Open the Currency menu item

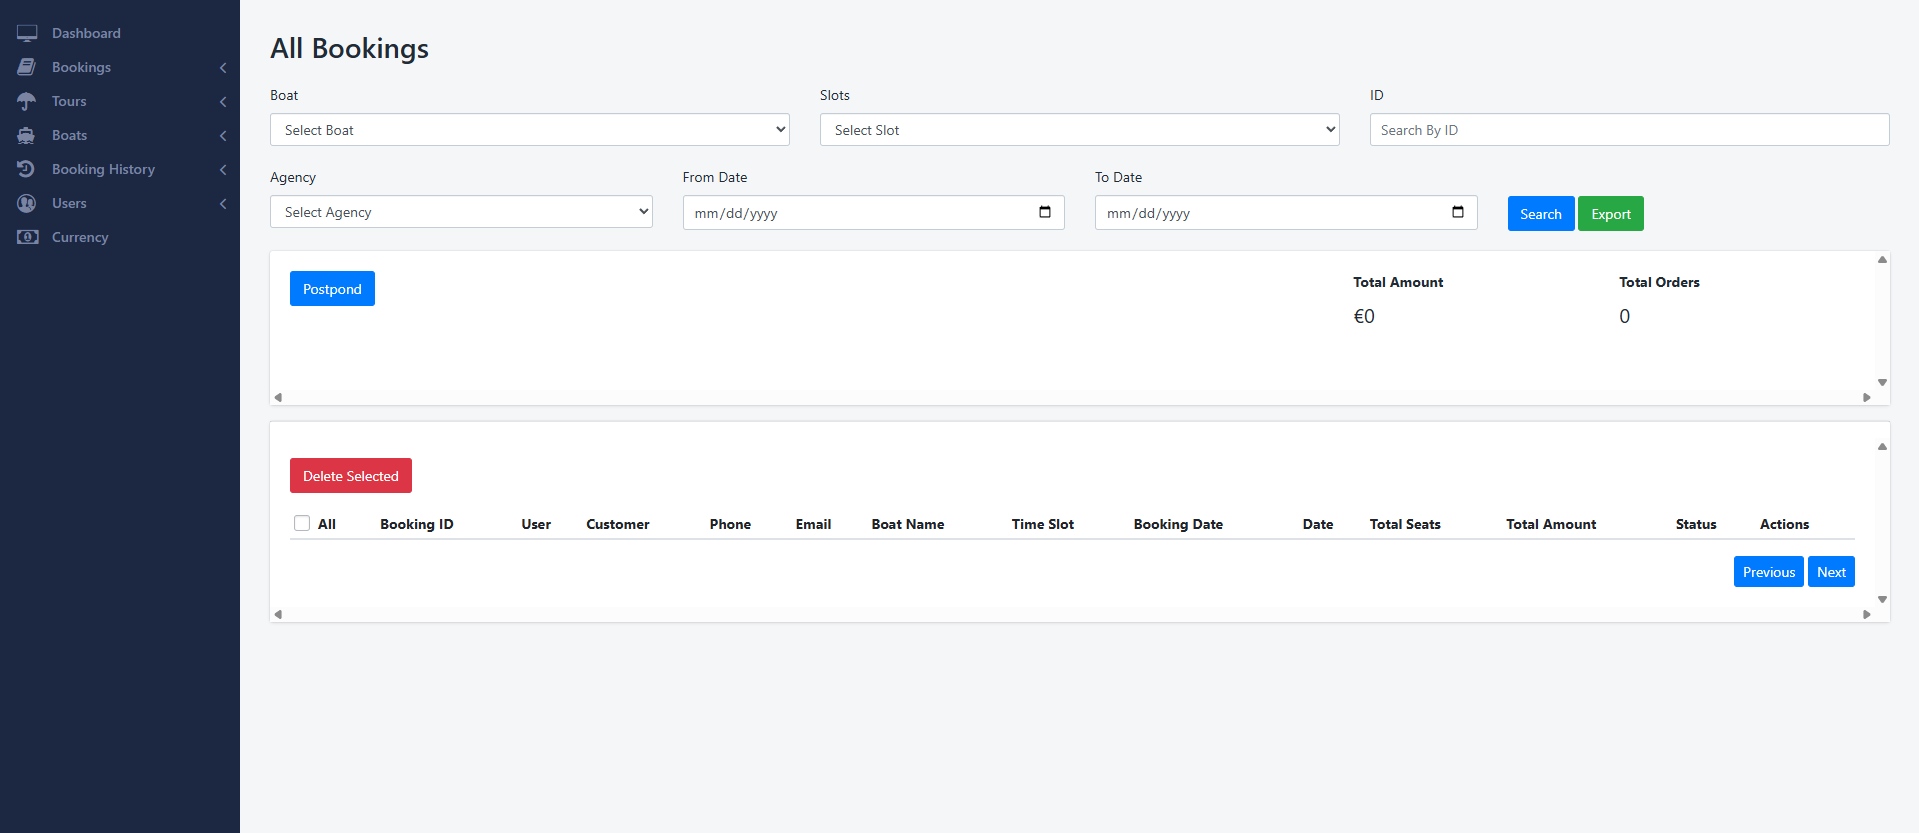point(80,237)
